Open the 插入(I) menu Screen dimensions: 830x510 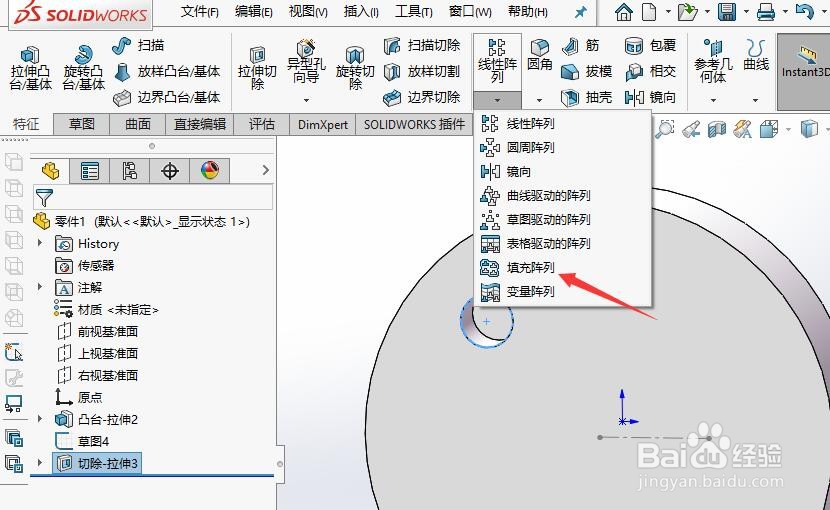pyautogui.click(x=361, y=12)
